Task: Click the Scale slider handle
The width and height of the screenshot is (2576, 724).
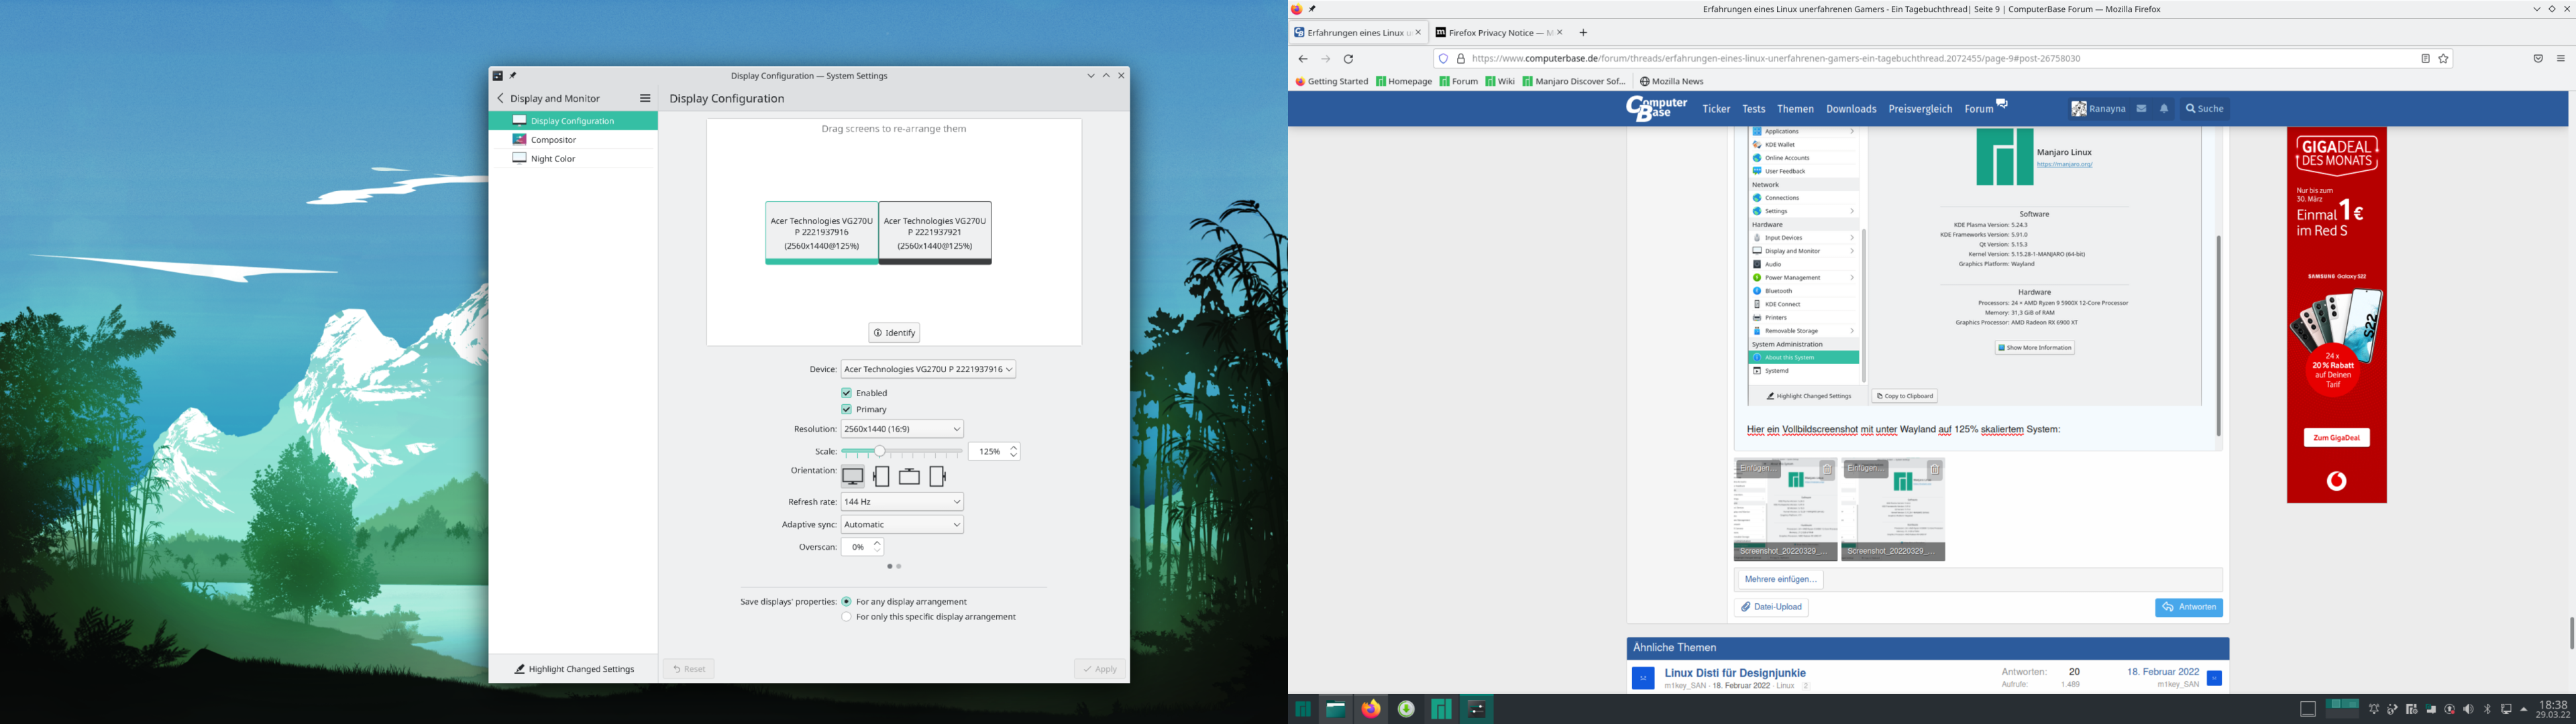Action: tap(879, 452)
